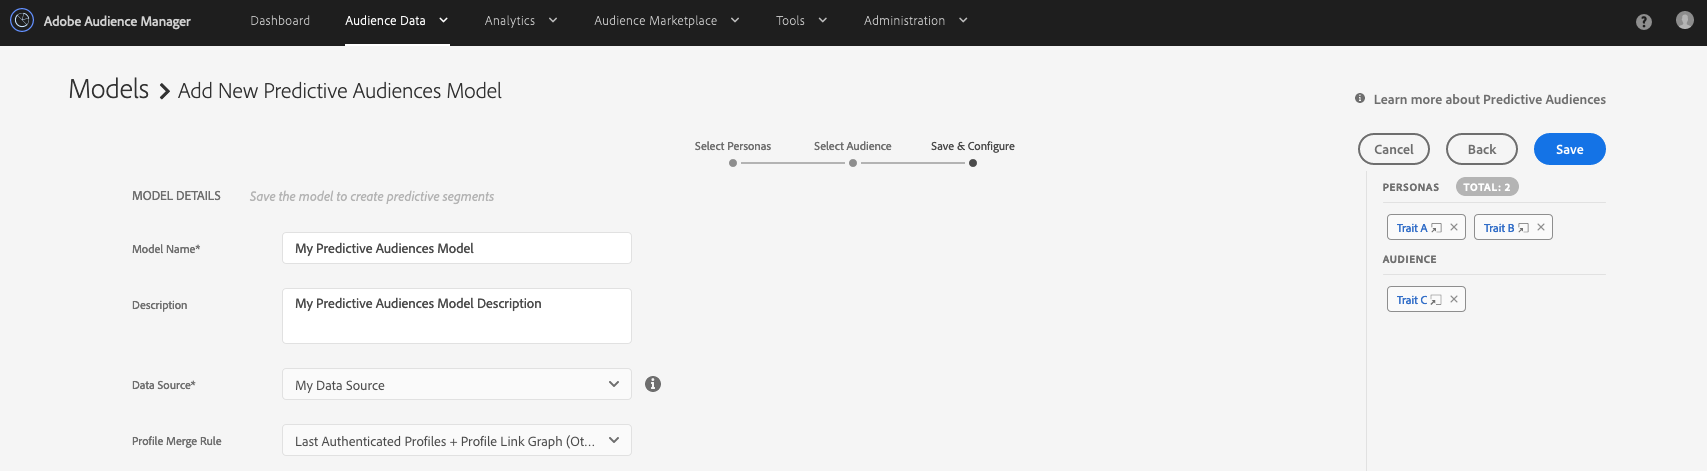Click the info icon beside Learn more

pyautogui.click(x=1360, y=98)
